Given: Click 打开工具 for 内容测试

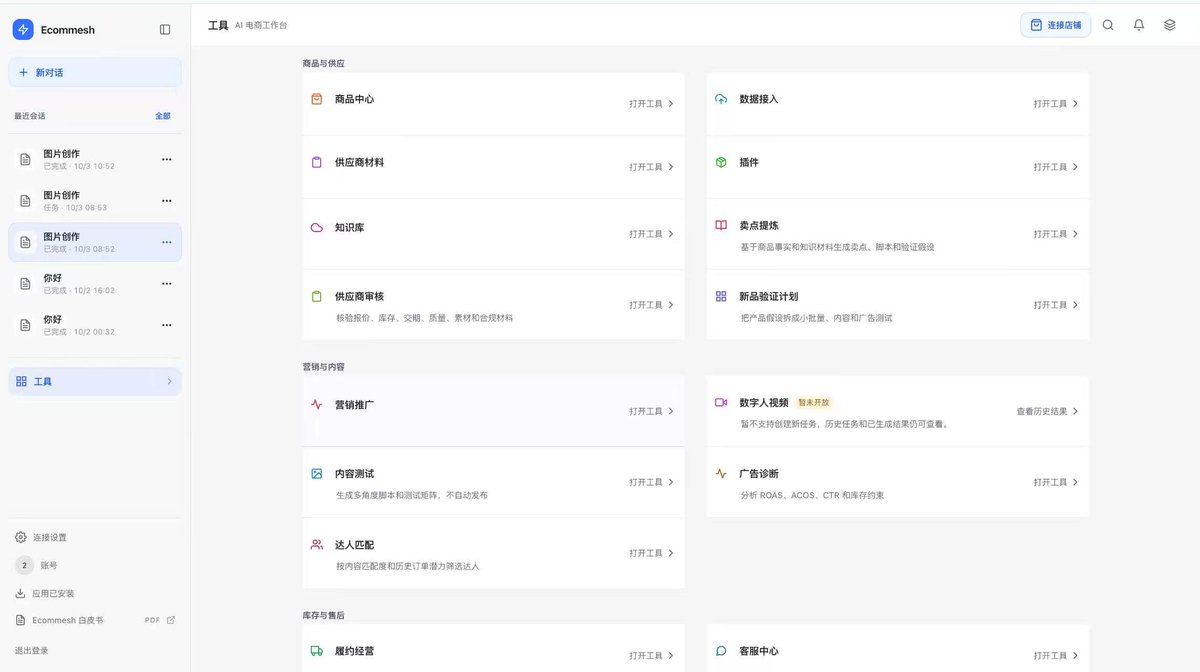Looking at the screenshot, I should pyautogui.click(x=646, y=482).
